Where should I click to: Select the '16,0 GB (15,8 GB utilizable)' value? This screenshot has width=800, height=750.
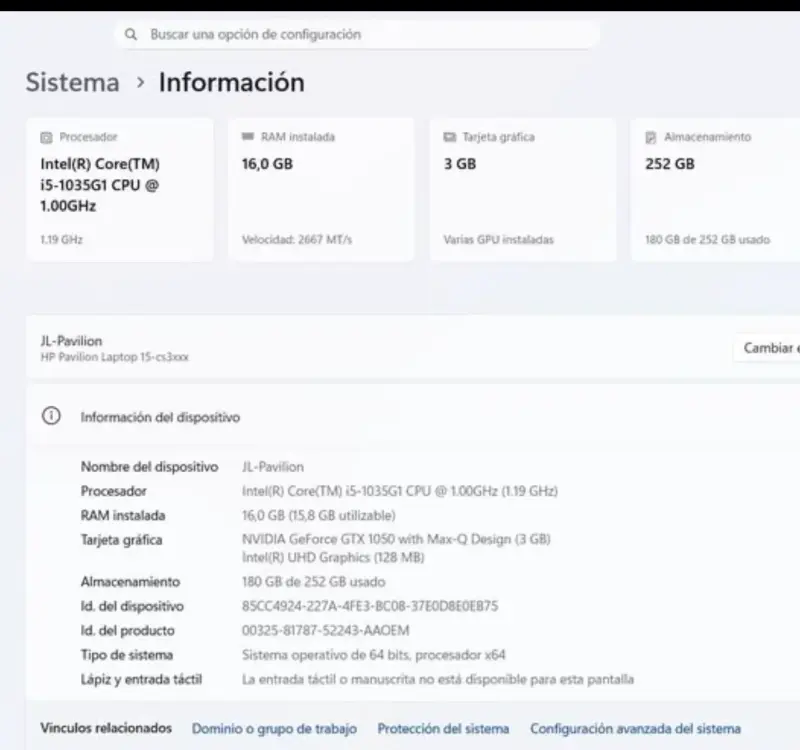pos(318,515)
